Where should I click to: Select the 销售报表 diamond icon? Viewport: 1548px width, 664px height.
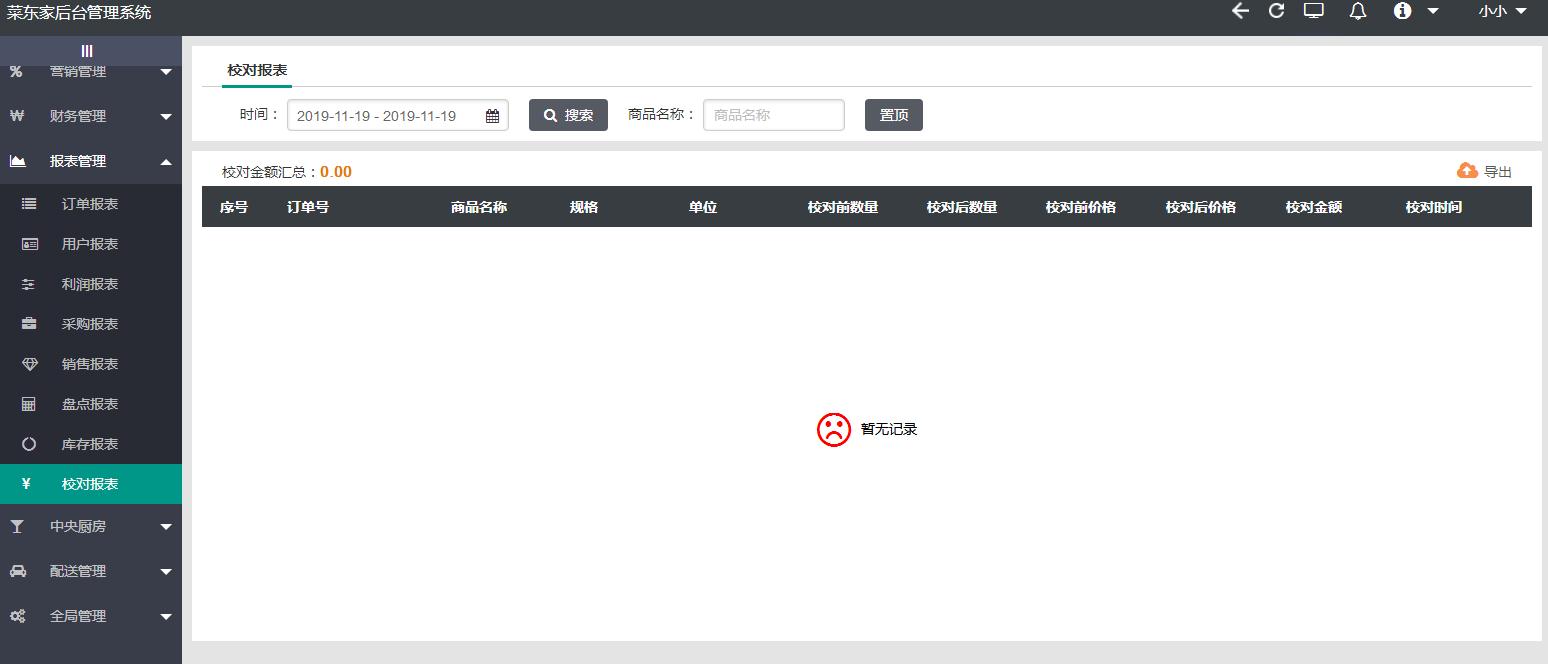(x=27, y=363)
